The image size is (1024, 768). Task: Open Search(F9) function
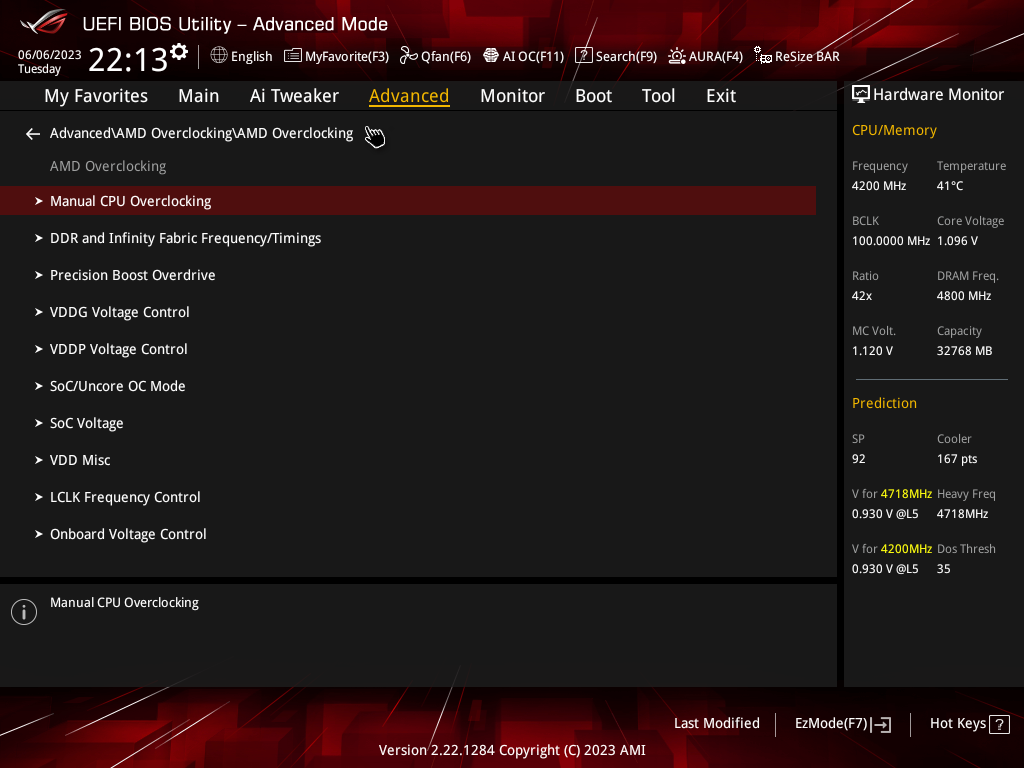coord(626,56)
